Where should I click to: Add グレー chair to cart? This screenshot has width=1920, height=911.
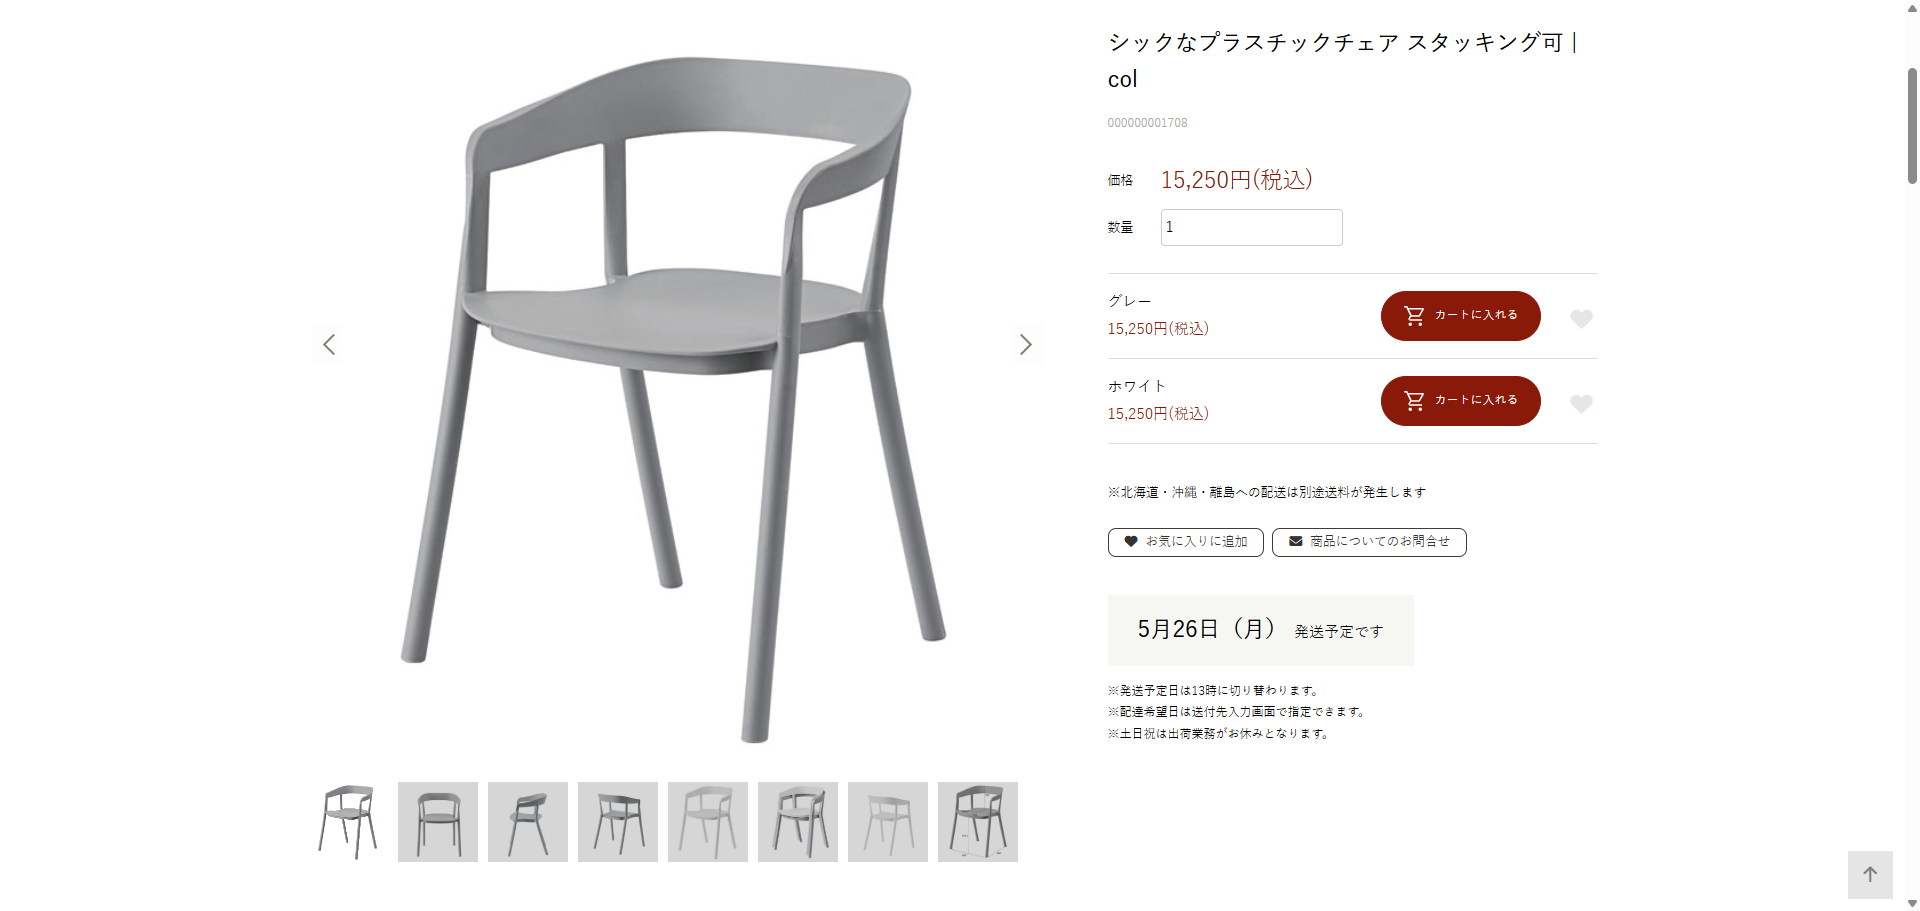[x=1460, y=316]
